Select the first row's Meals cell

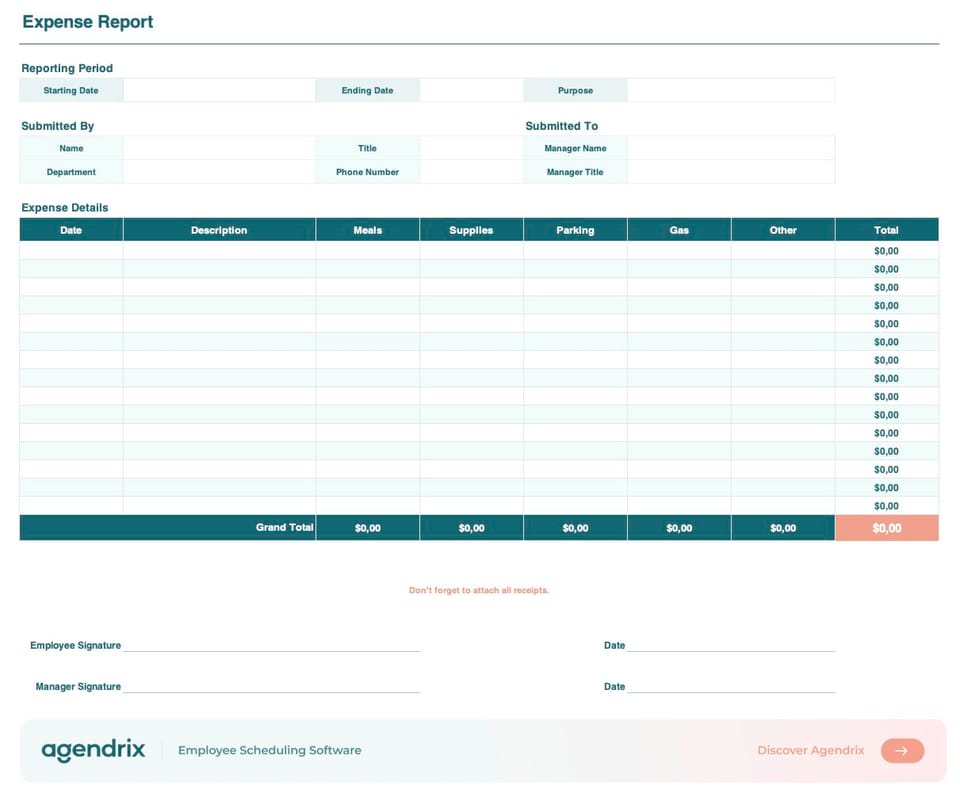[367, 250]
